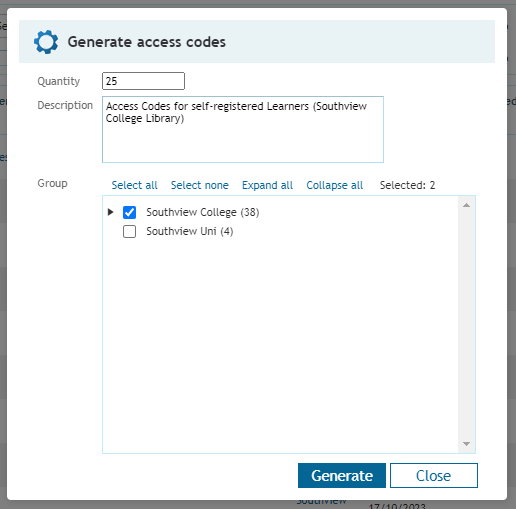
Task: Click the Generate button
Action: [342, 475]
